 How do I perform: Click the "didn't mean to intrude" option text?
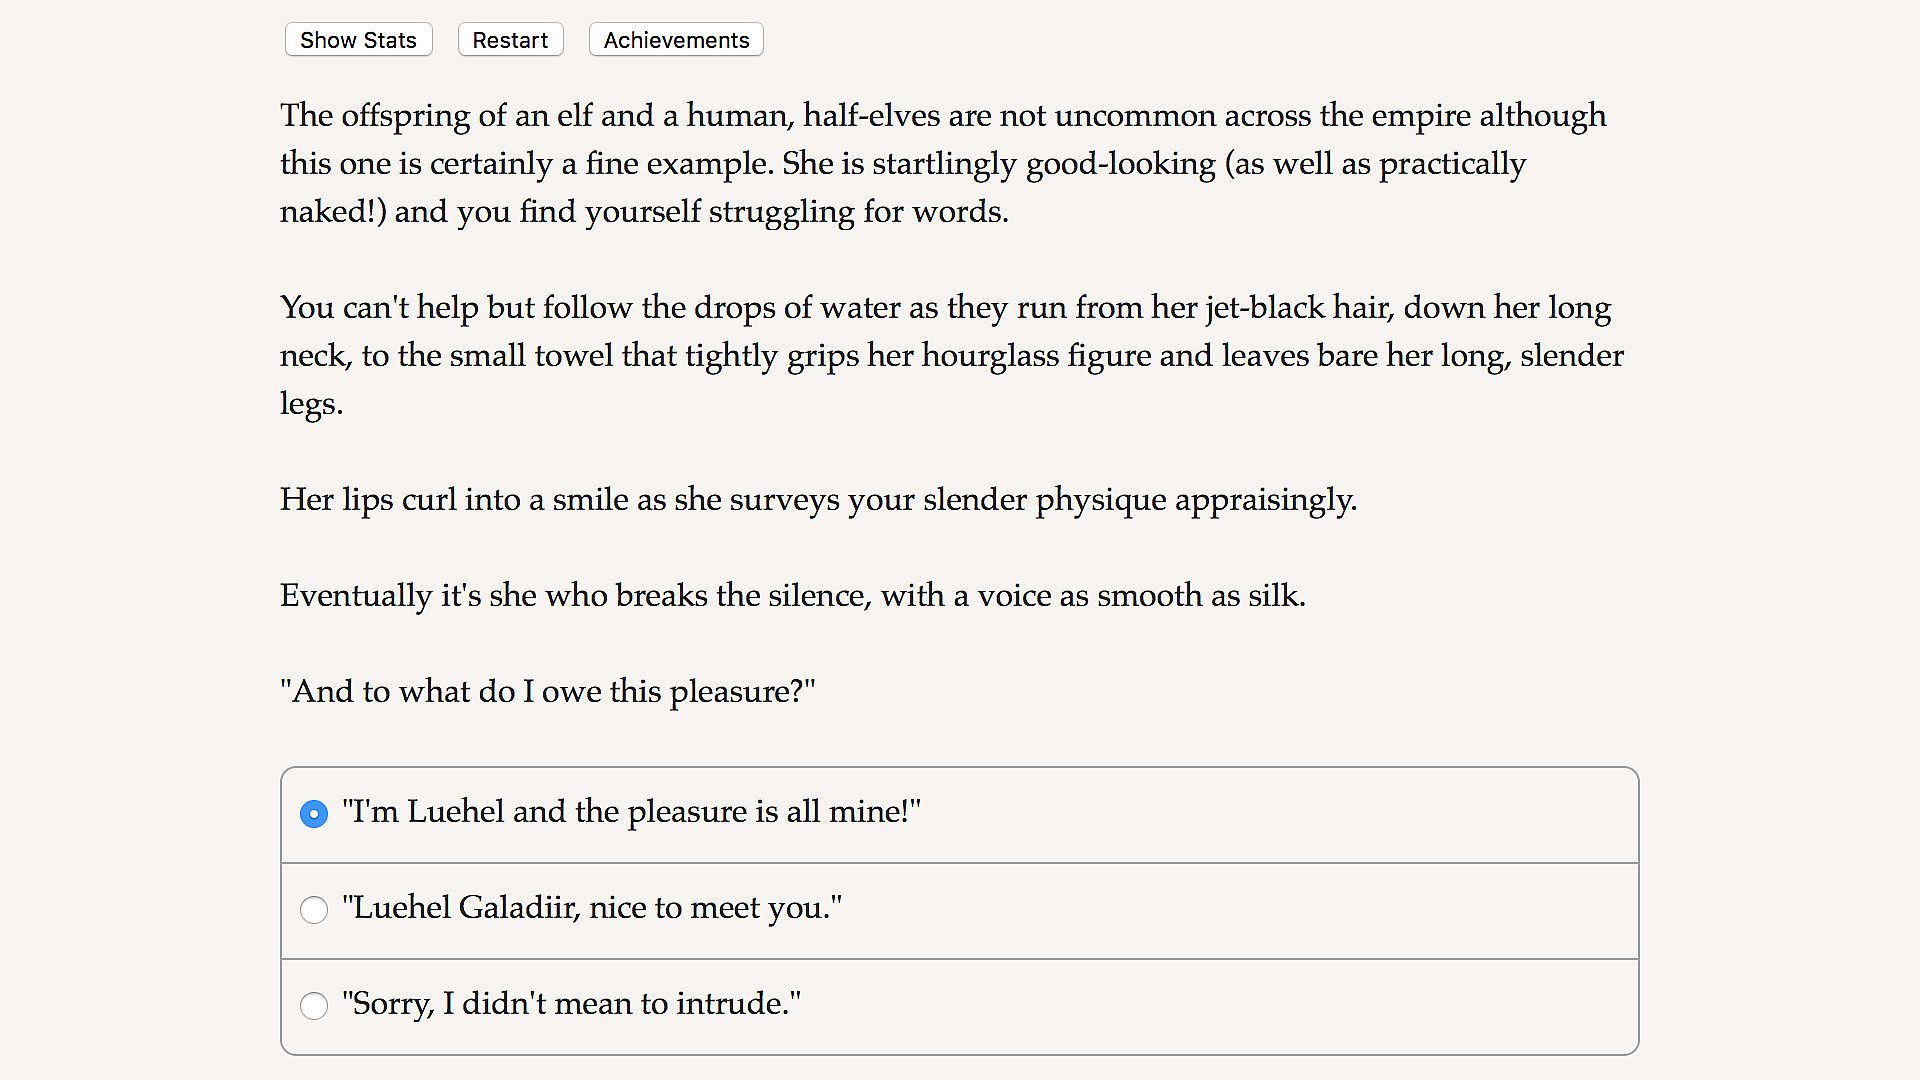571,1004
